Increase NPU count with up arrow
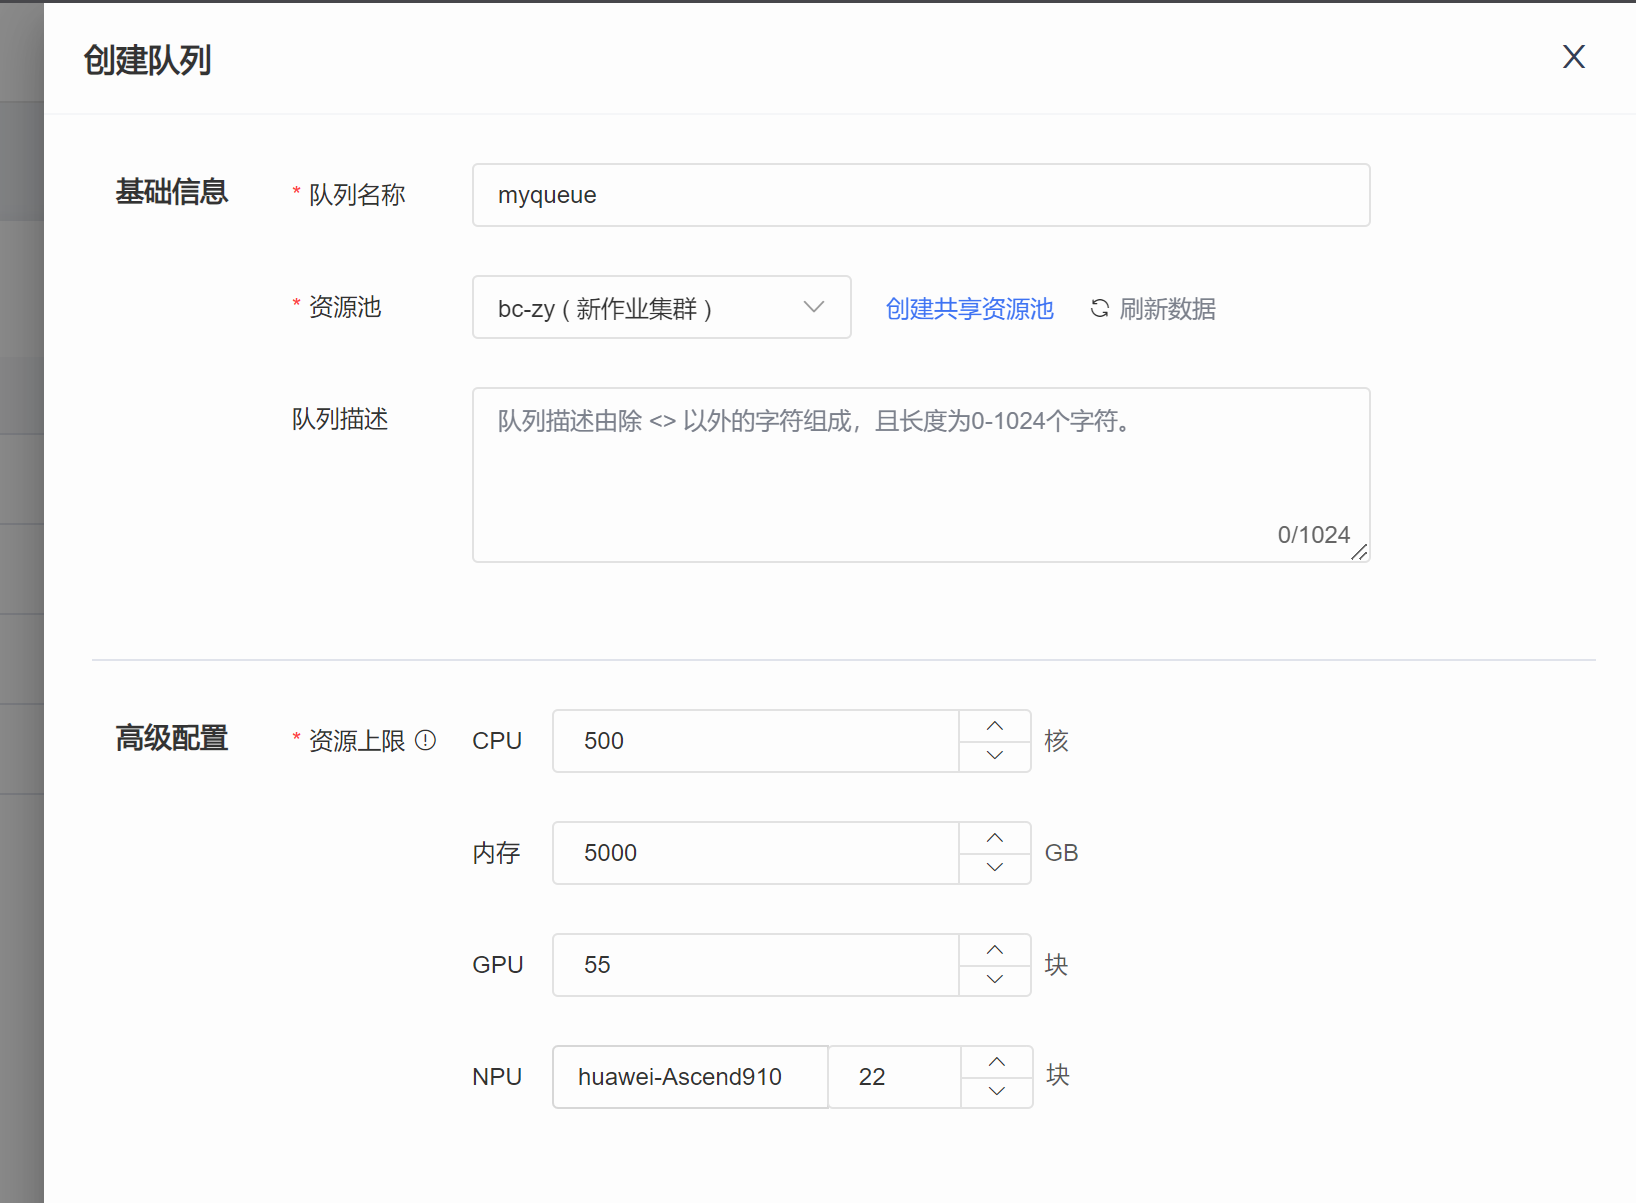The image size is (1636, 1203). (x=997, y=1062)
